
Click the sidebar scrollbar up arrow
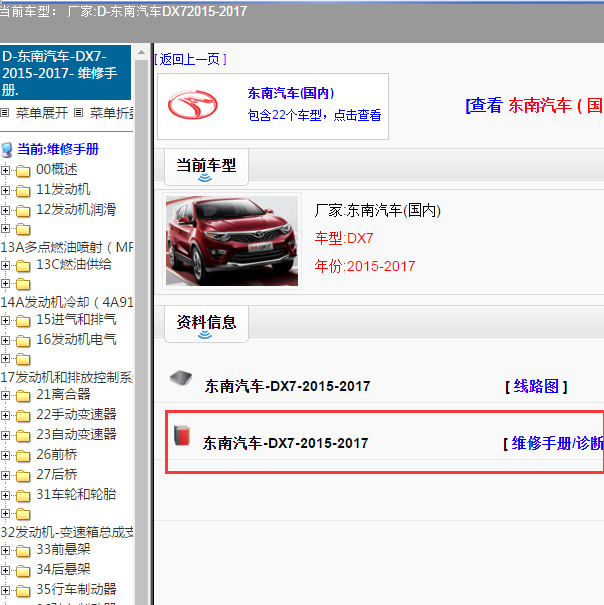(141, 52)
